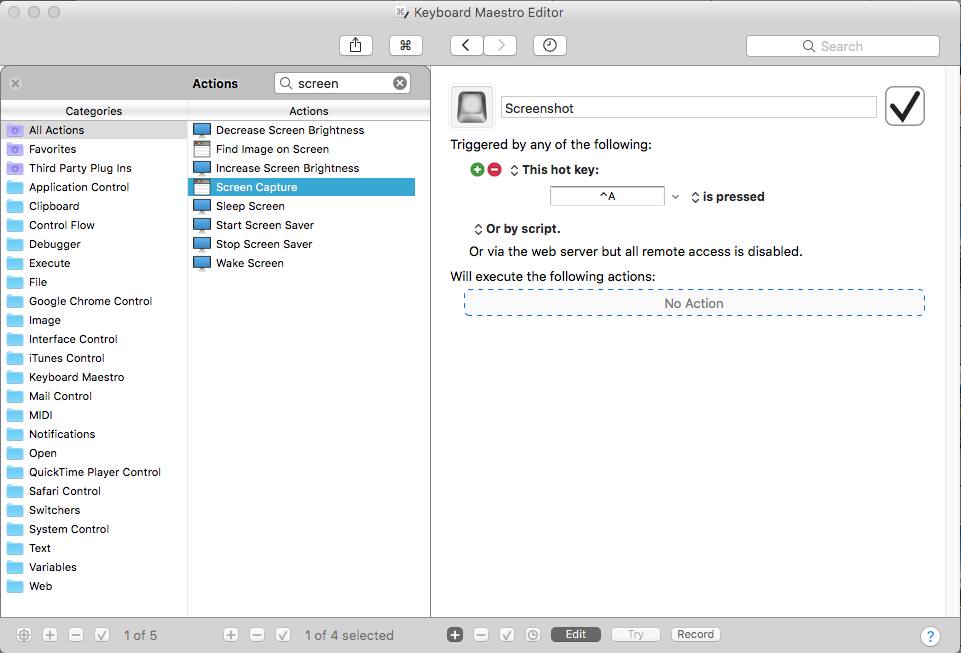Click the main Search field
The height and width of the screenshot is (653, 961).
842,46
